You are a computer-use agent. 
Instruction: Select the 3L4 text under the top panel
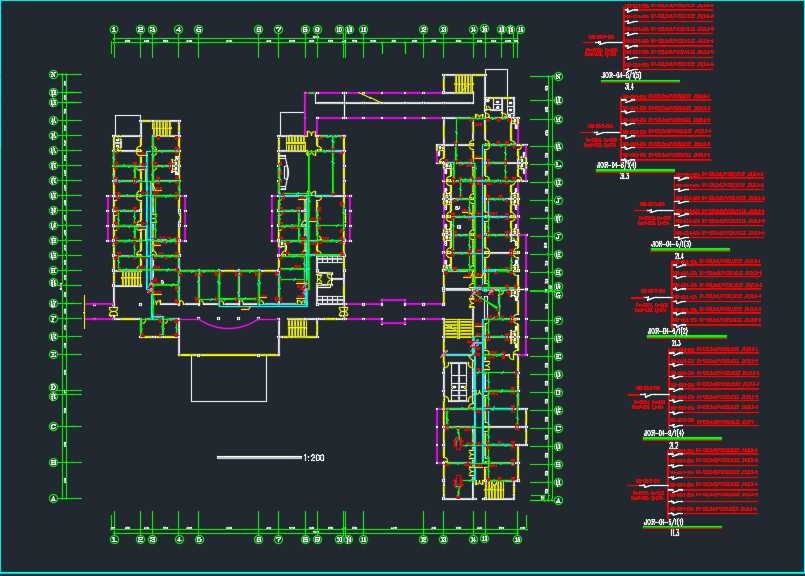coord(629,87)
